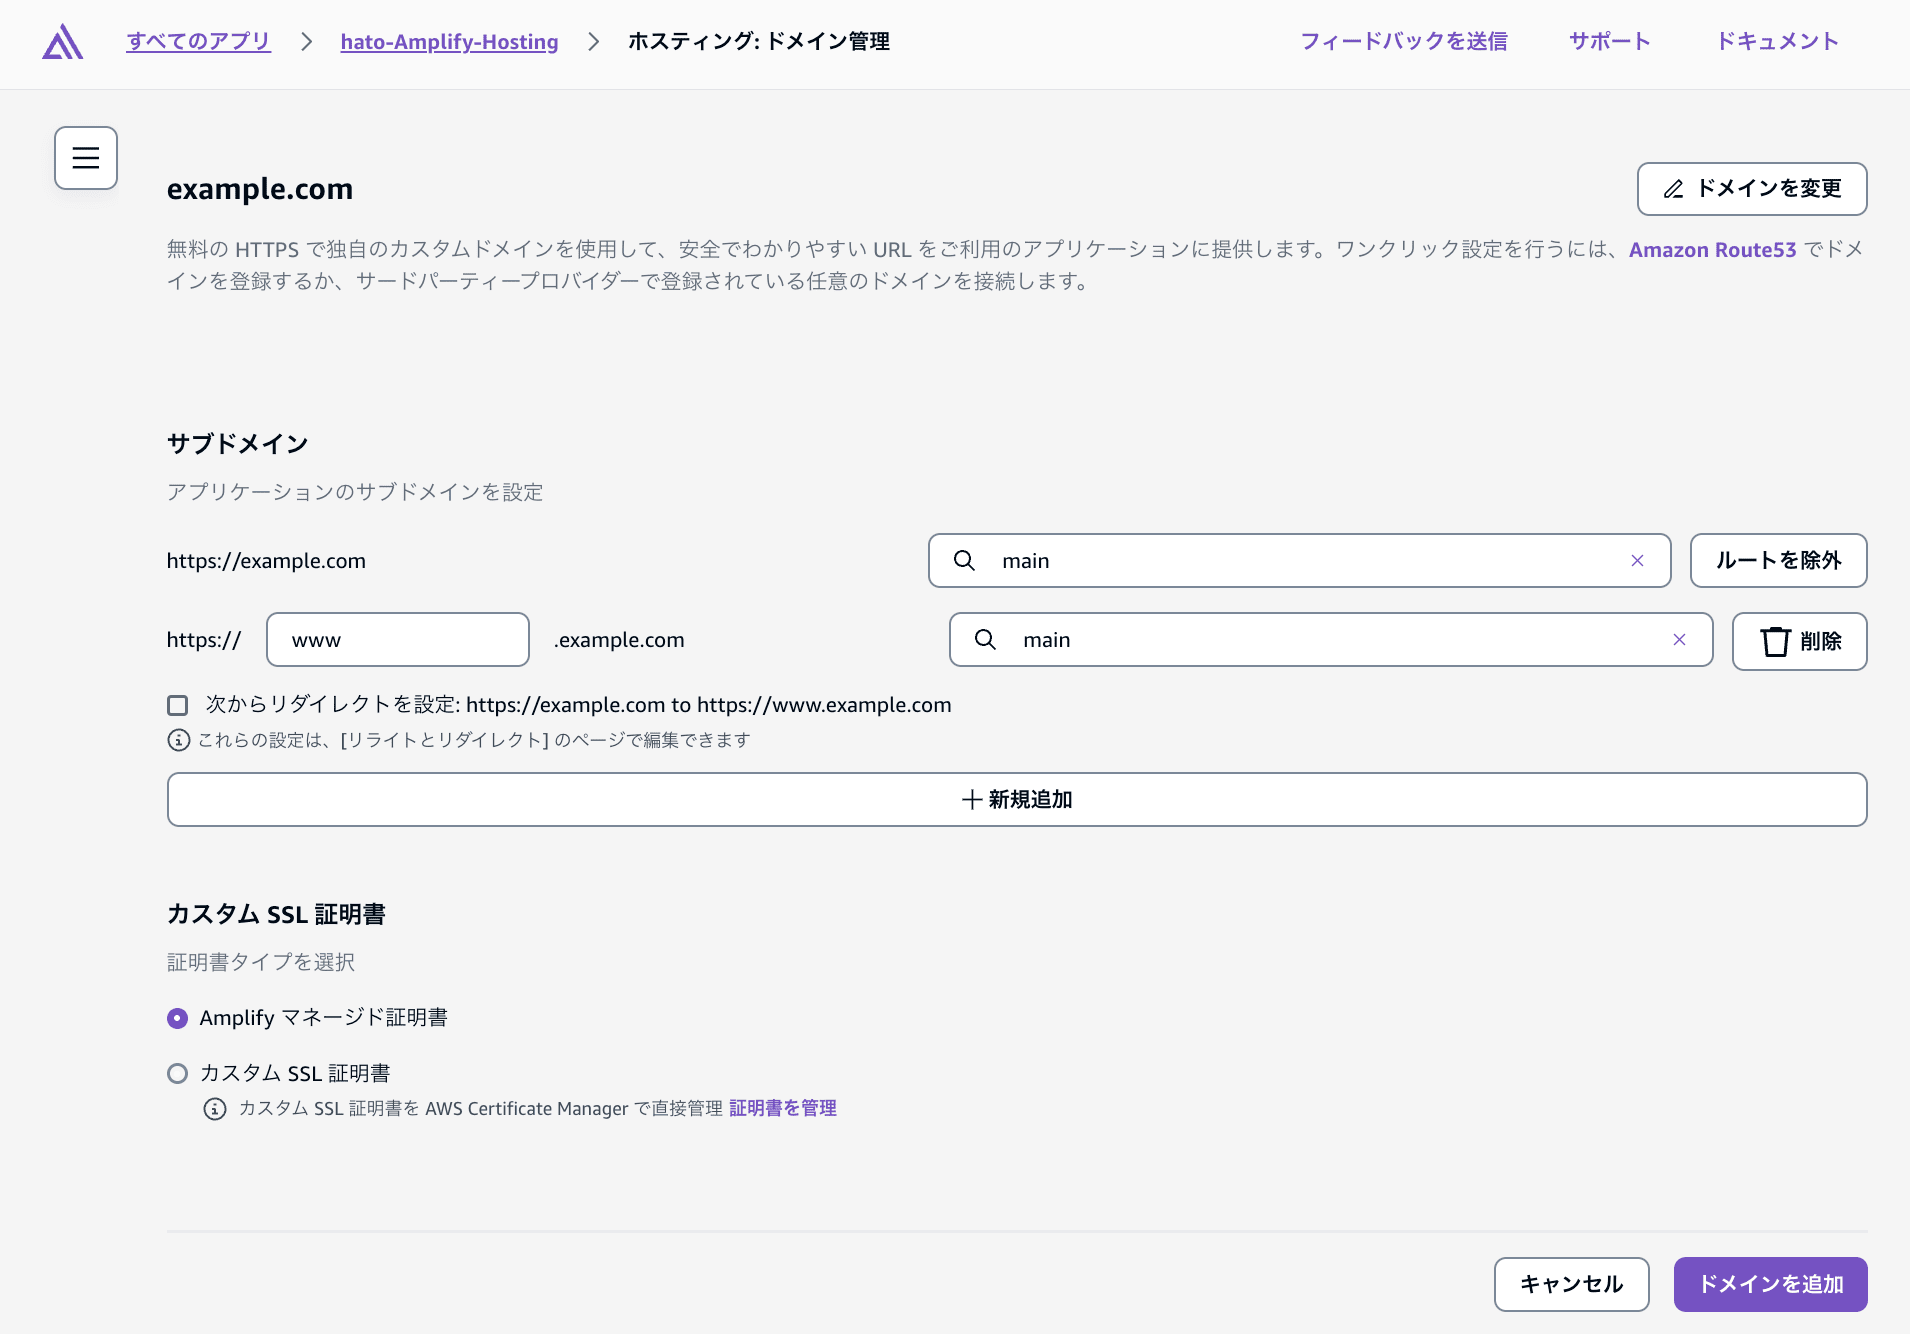
Task: Click the AWS Amplify logo icon
Action: [x=62, y=42]
